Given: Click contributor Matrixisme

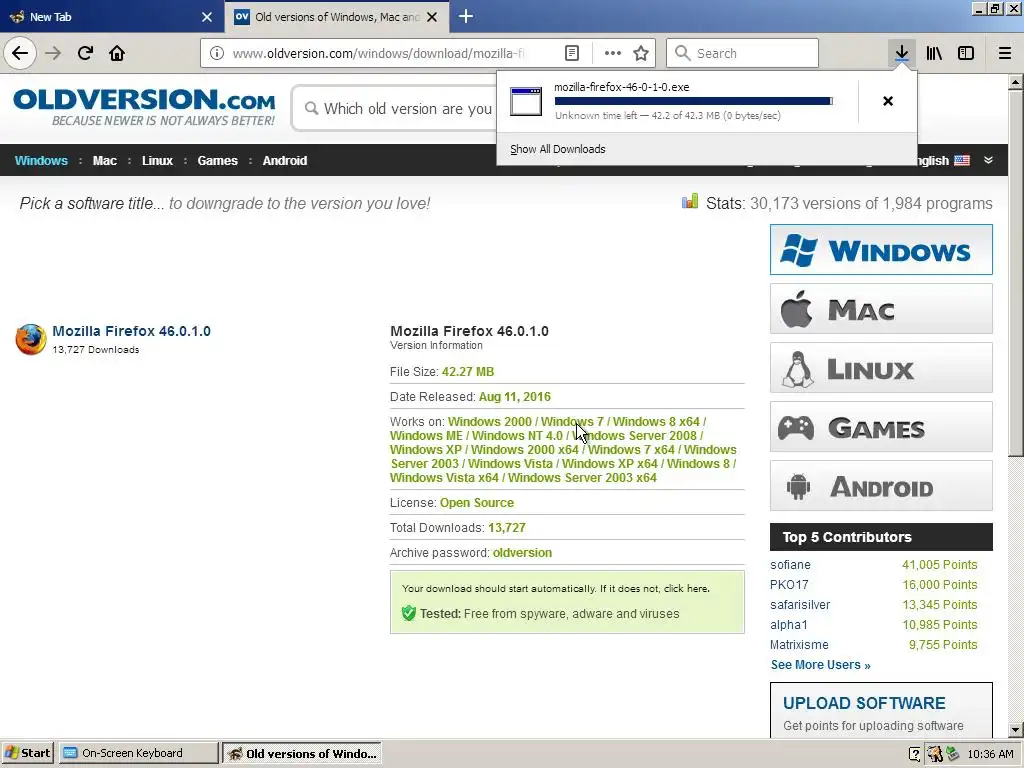Looking at the screenshot, I should click(799, 645).
